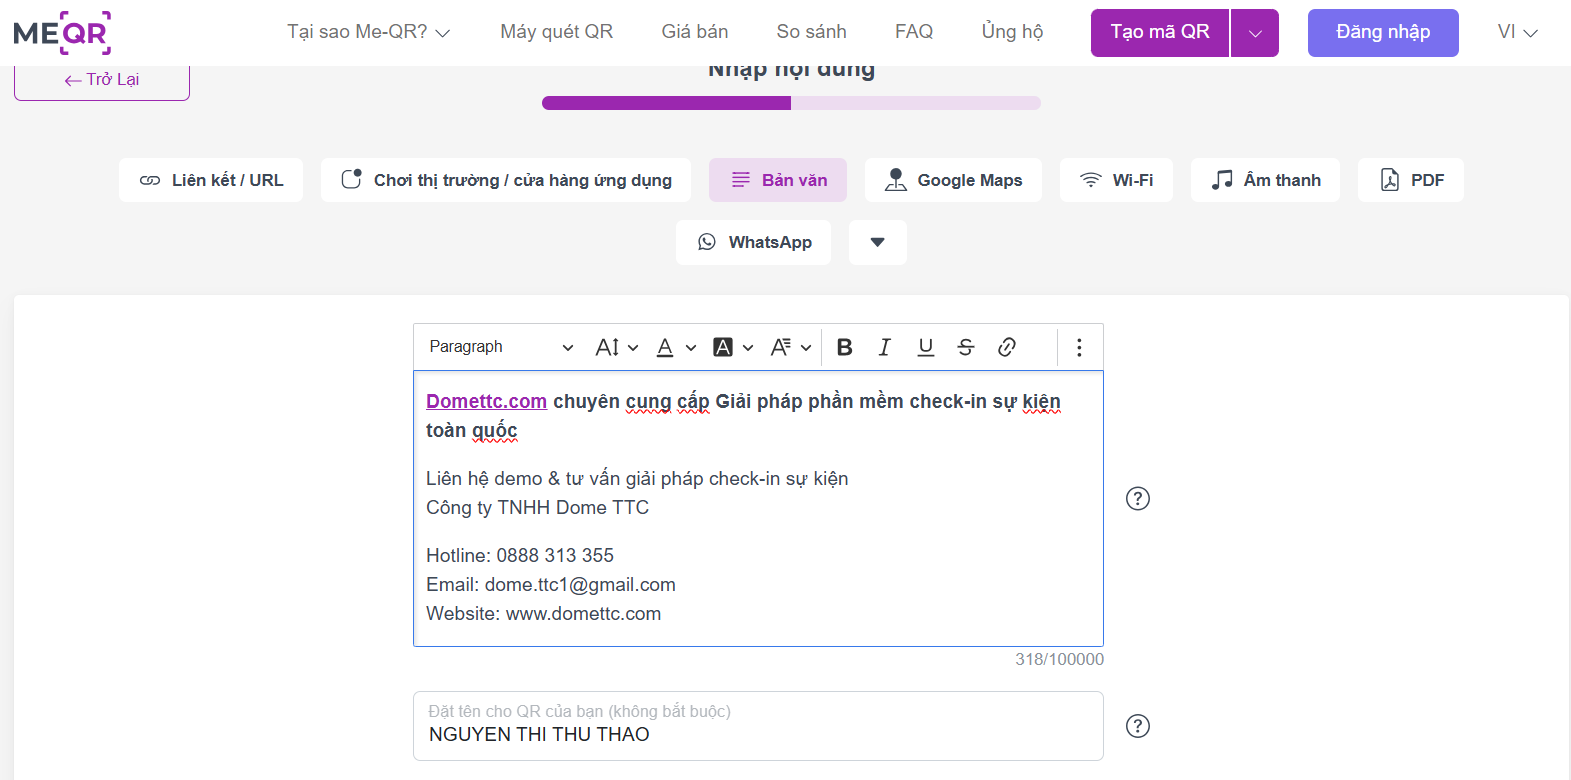
Task: Select the Google Maps QR type
Action: click(953, 180)
